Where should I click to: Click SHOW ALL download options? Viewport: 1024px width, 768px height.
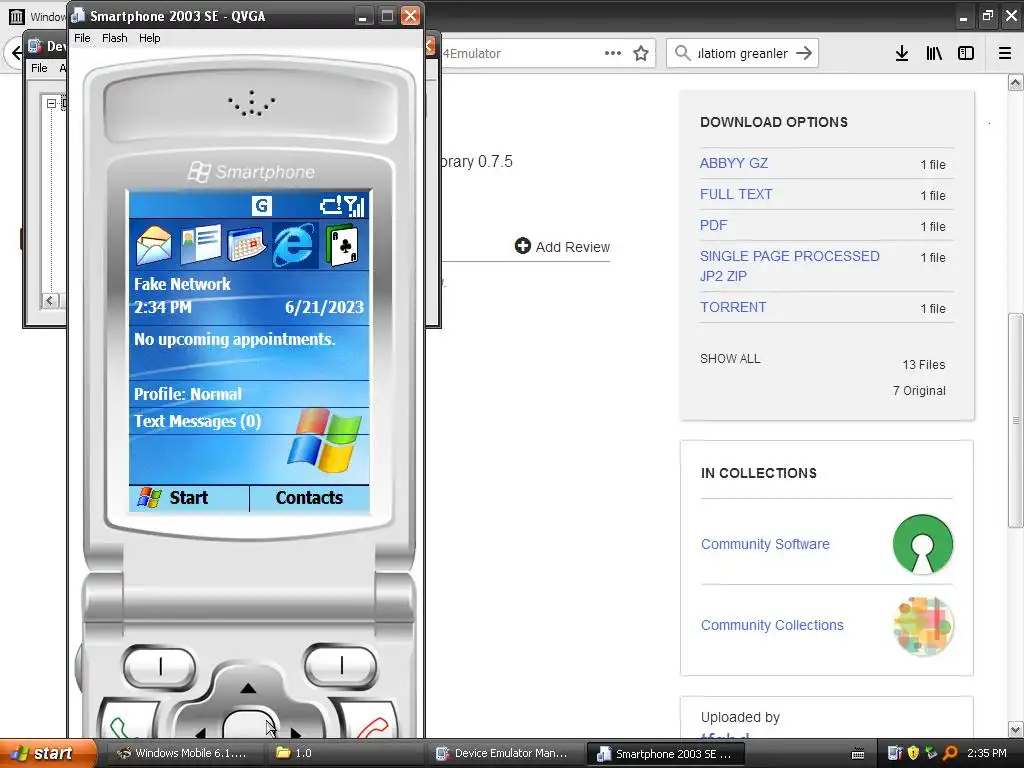[730, 359]
